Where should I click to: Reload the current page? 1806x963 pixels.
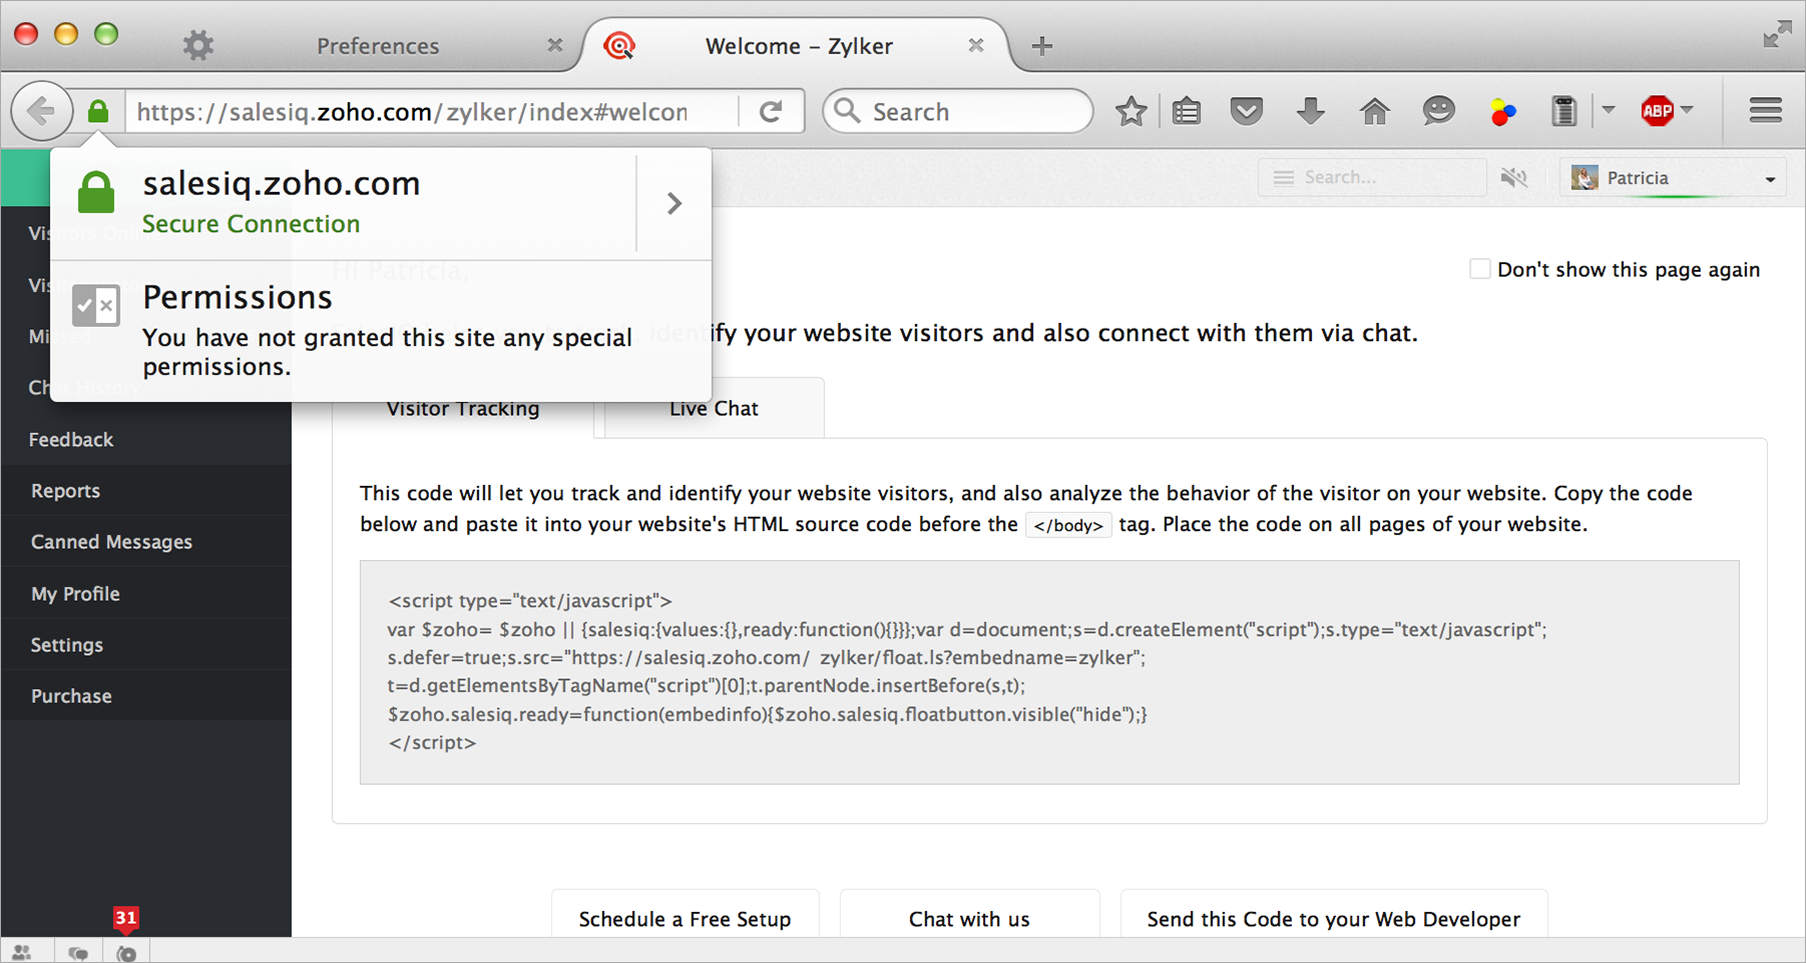click(x=770, y=111)
